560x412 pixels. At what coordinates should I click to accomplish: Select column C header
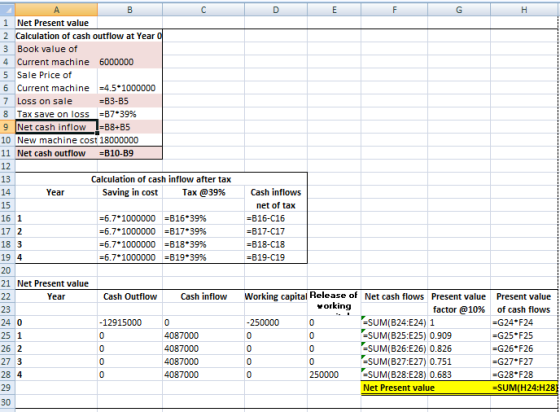204,10
